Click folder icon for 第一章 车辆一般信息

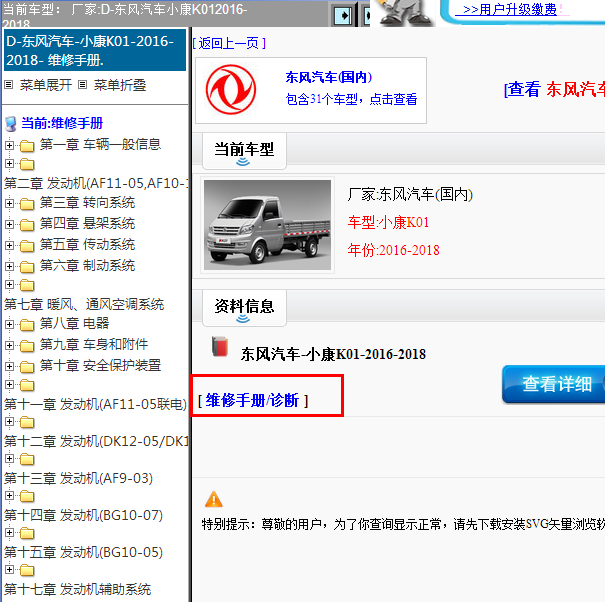(27, 146)
